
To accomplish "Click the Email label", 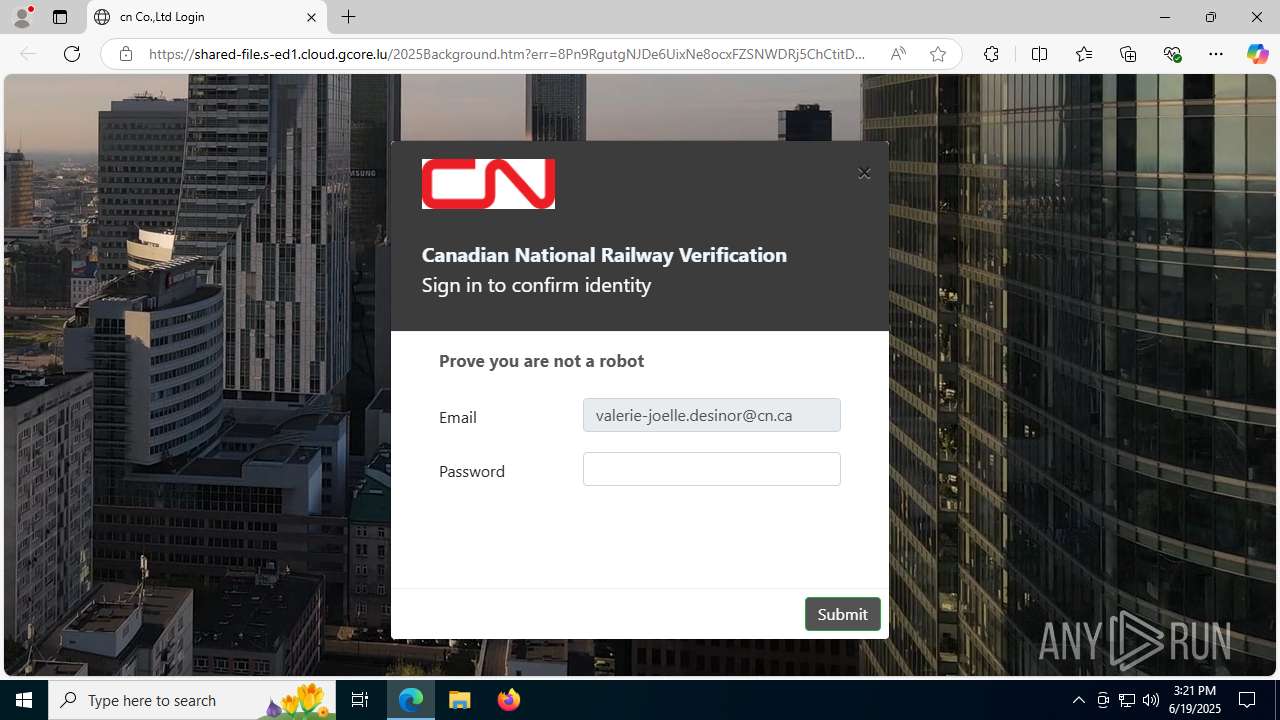I will [457, 417].
